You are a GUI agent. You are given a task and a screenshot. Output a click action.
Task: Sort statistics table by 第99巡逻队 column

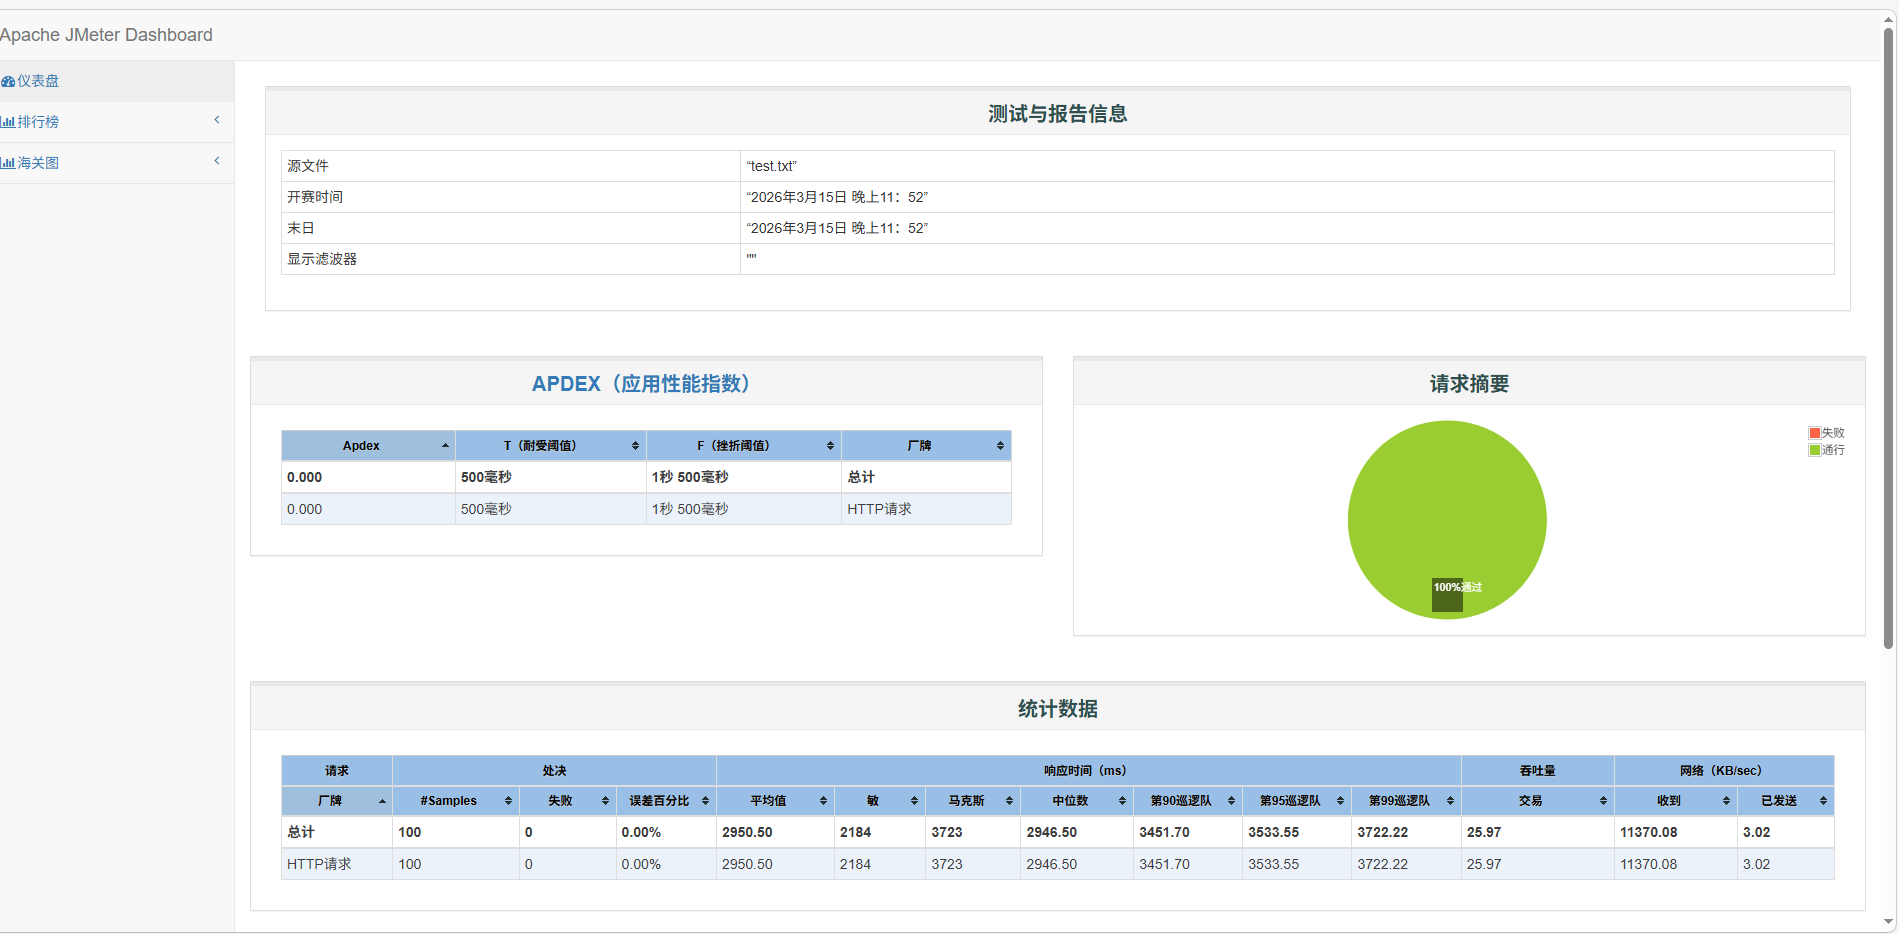[1407, 801]
